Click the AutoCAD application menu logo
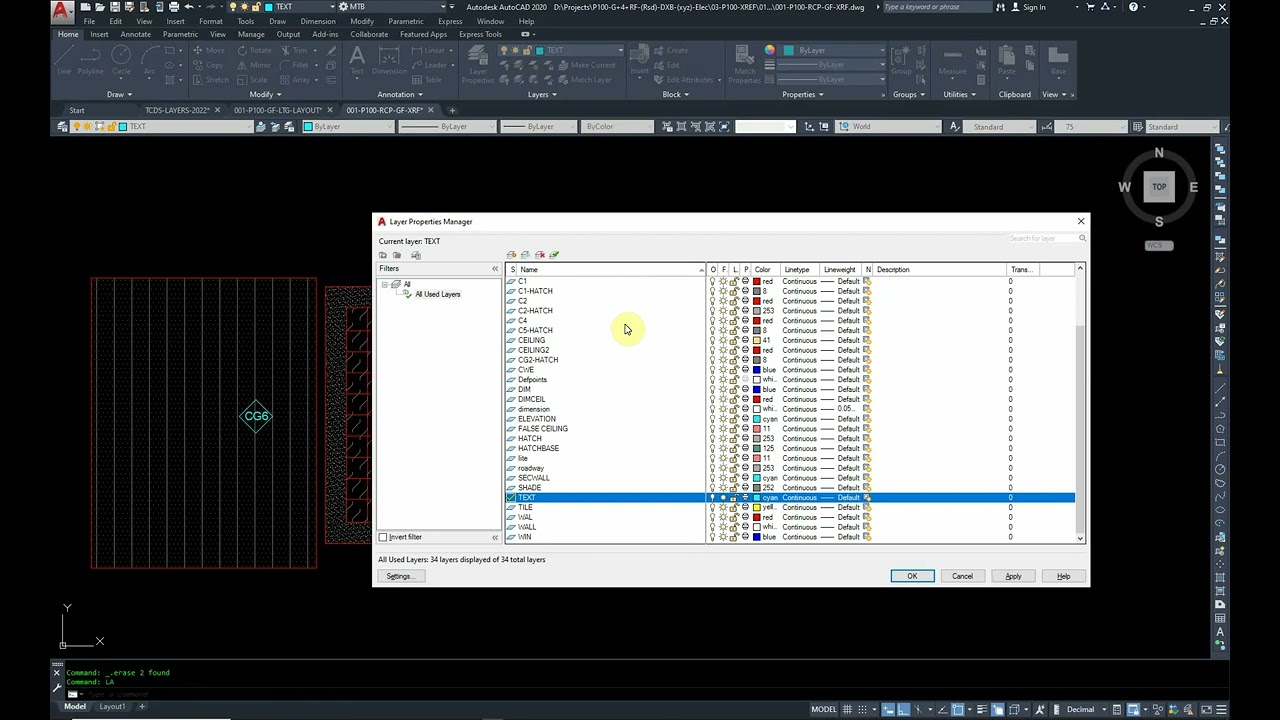Image resolution: width=1280 pixels, height=720 pixels. point(63,11)
